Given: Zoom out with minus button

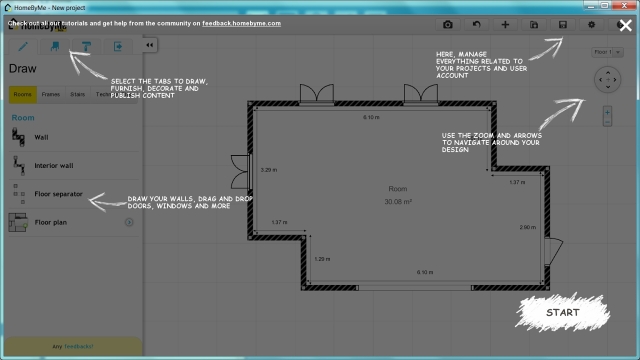Looking at the screenshot, I should pyautogui.click(x=607, y=122).
